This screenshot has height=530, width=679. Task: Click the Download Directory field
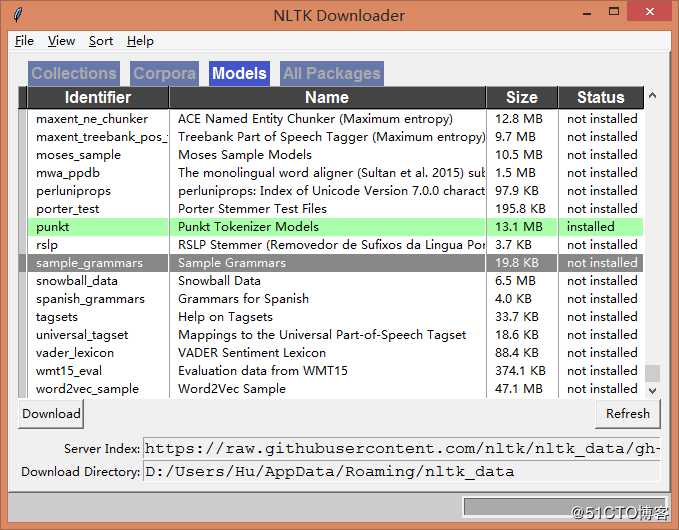[401, 471]
